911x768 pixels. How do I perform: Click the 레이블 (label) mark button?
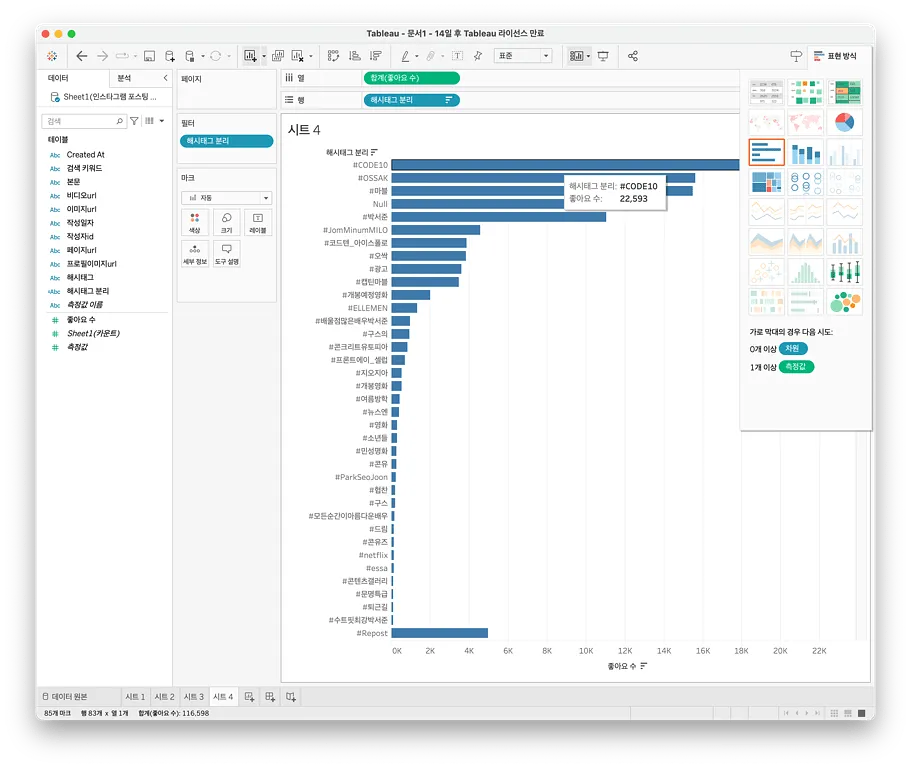257,222
